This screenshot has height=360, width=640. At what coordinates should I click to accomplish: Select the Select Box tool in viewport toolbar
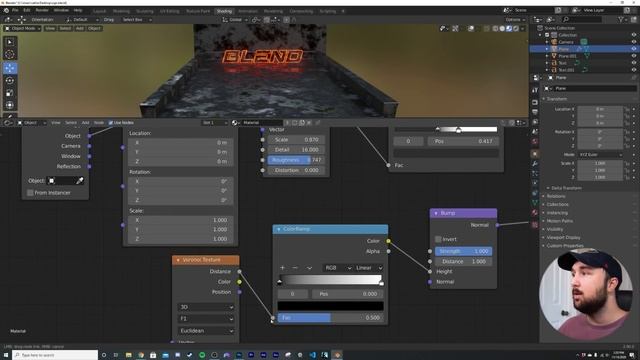pyautogui.click(x=10, y=42)
